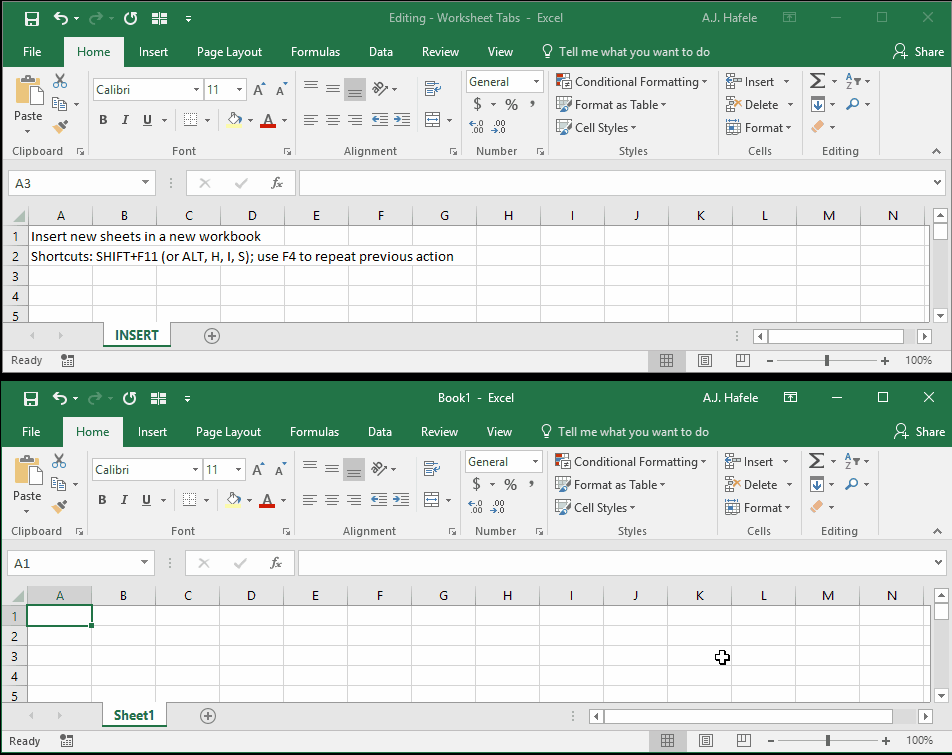
Task: Click macro record icon in Book1 status bar
Action: point(66,741)
